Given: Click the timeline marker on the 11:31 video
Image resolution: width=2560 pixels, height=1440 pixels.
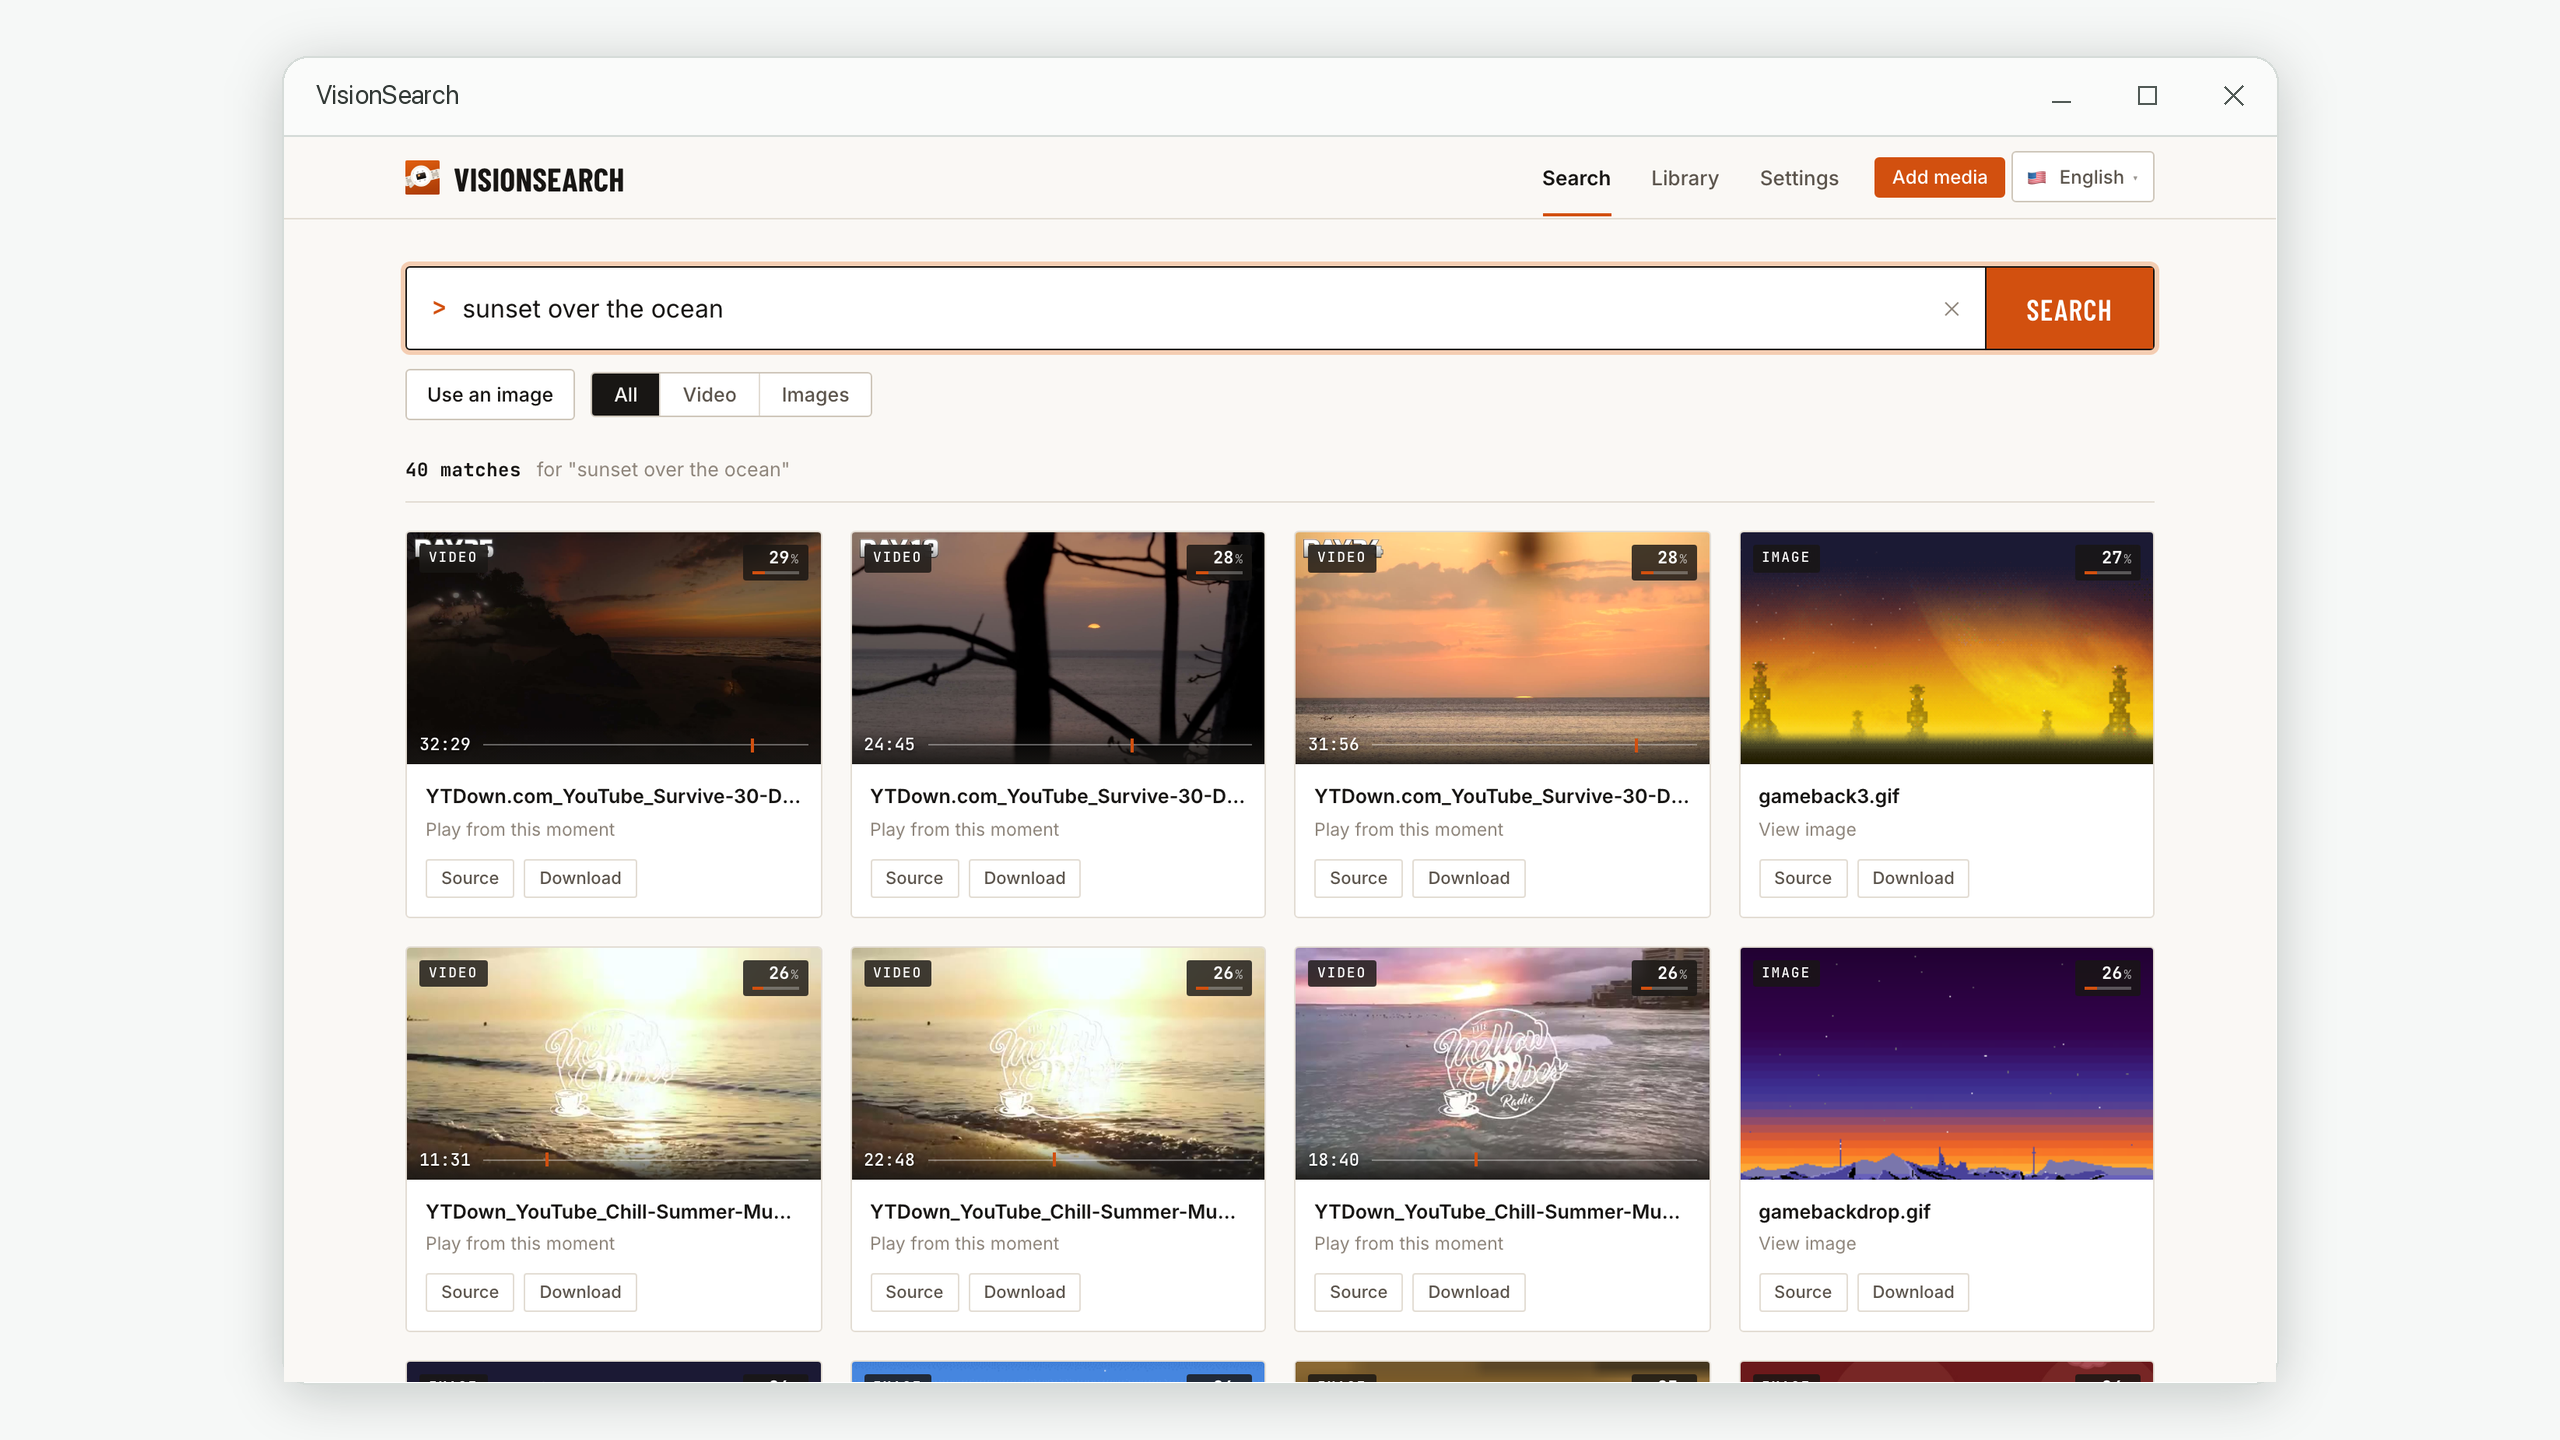Looking at the screenshot, I should point(547,1160).
